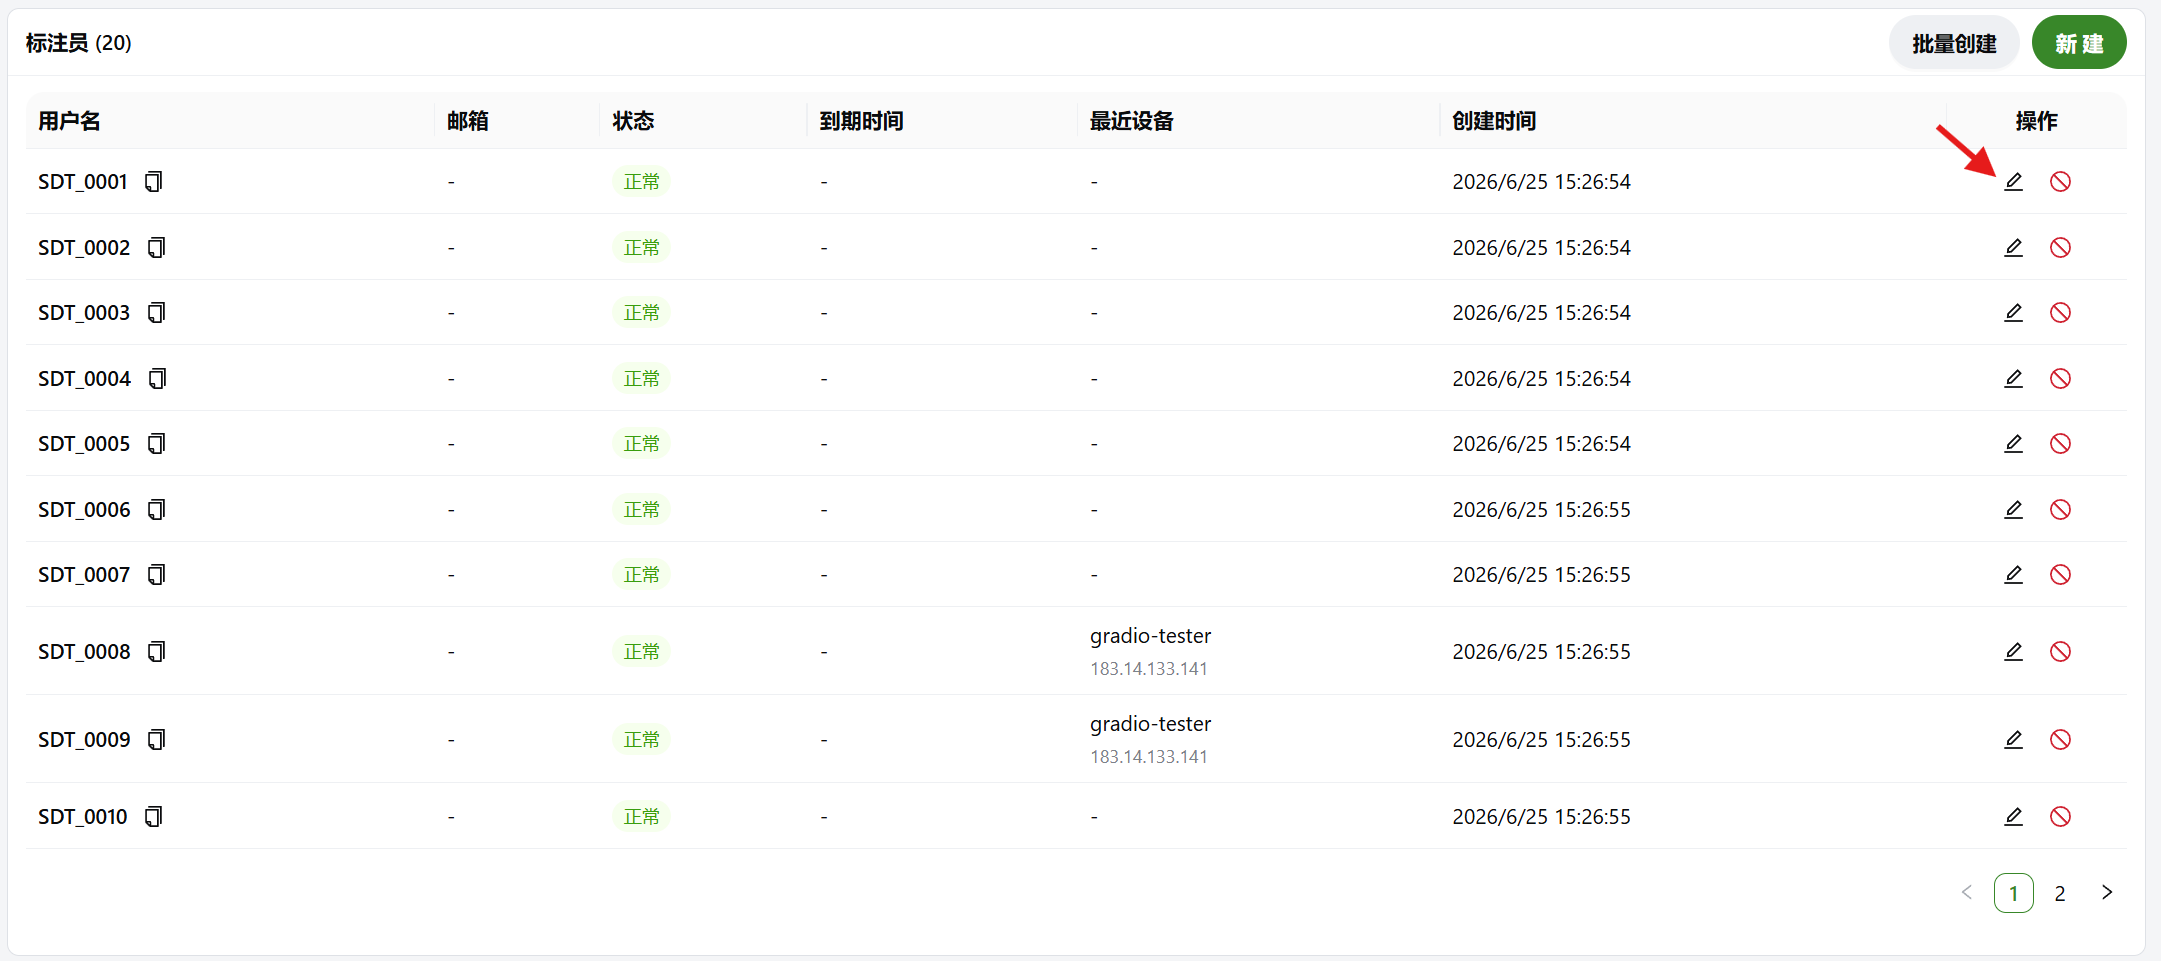Copy the SDT_0001 username

pyautogui.click(x=154, y=181)
